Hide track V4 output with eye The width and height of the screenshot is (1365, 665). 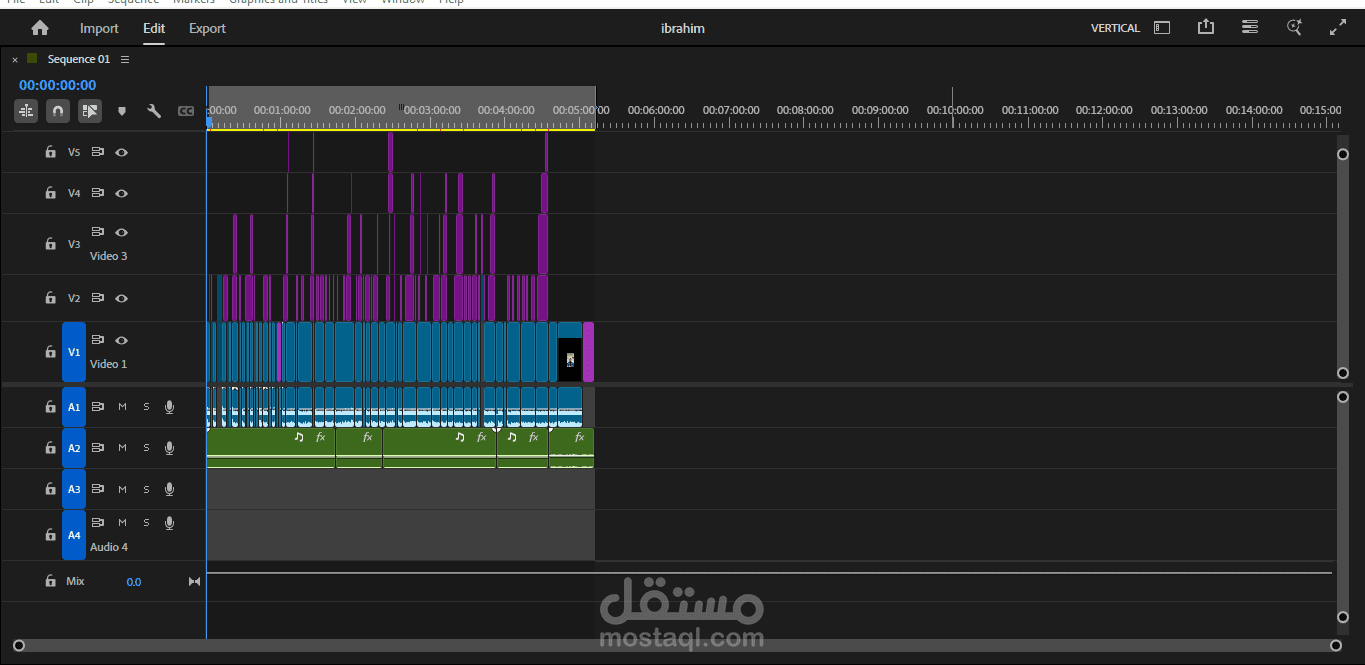(121, 193)
